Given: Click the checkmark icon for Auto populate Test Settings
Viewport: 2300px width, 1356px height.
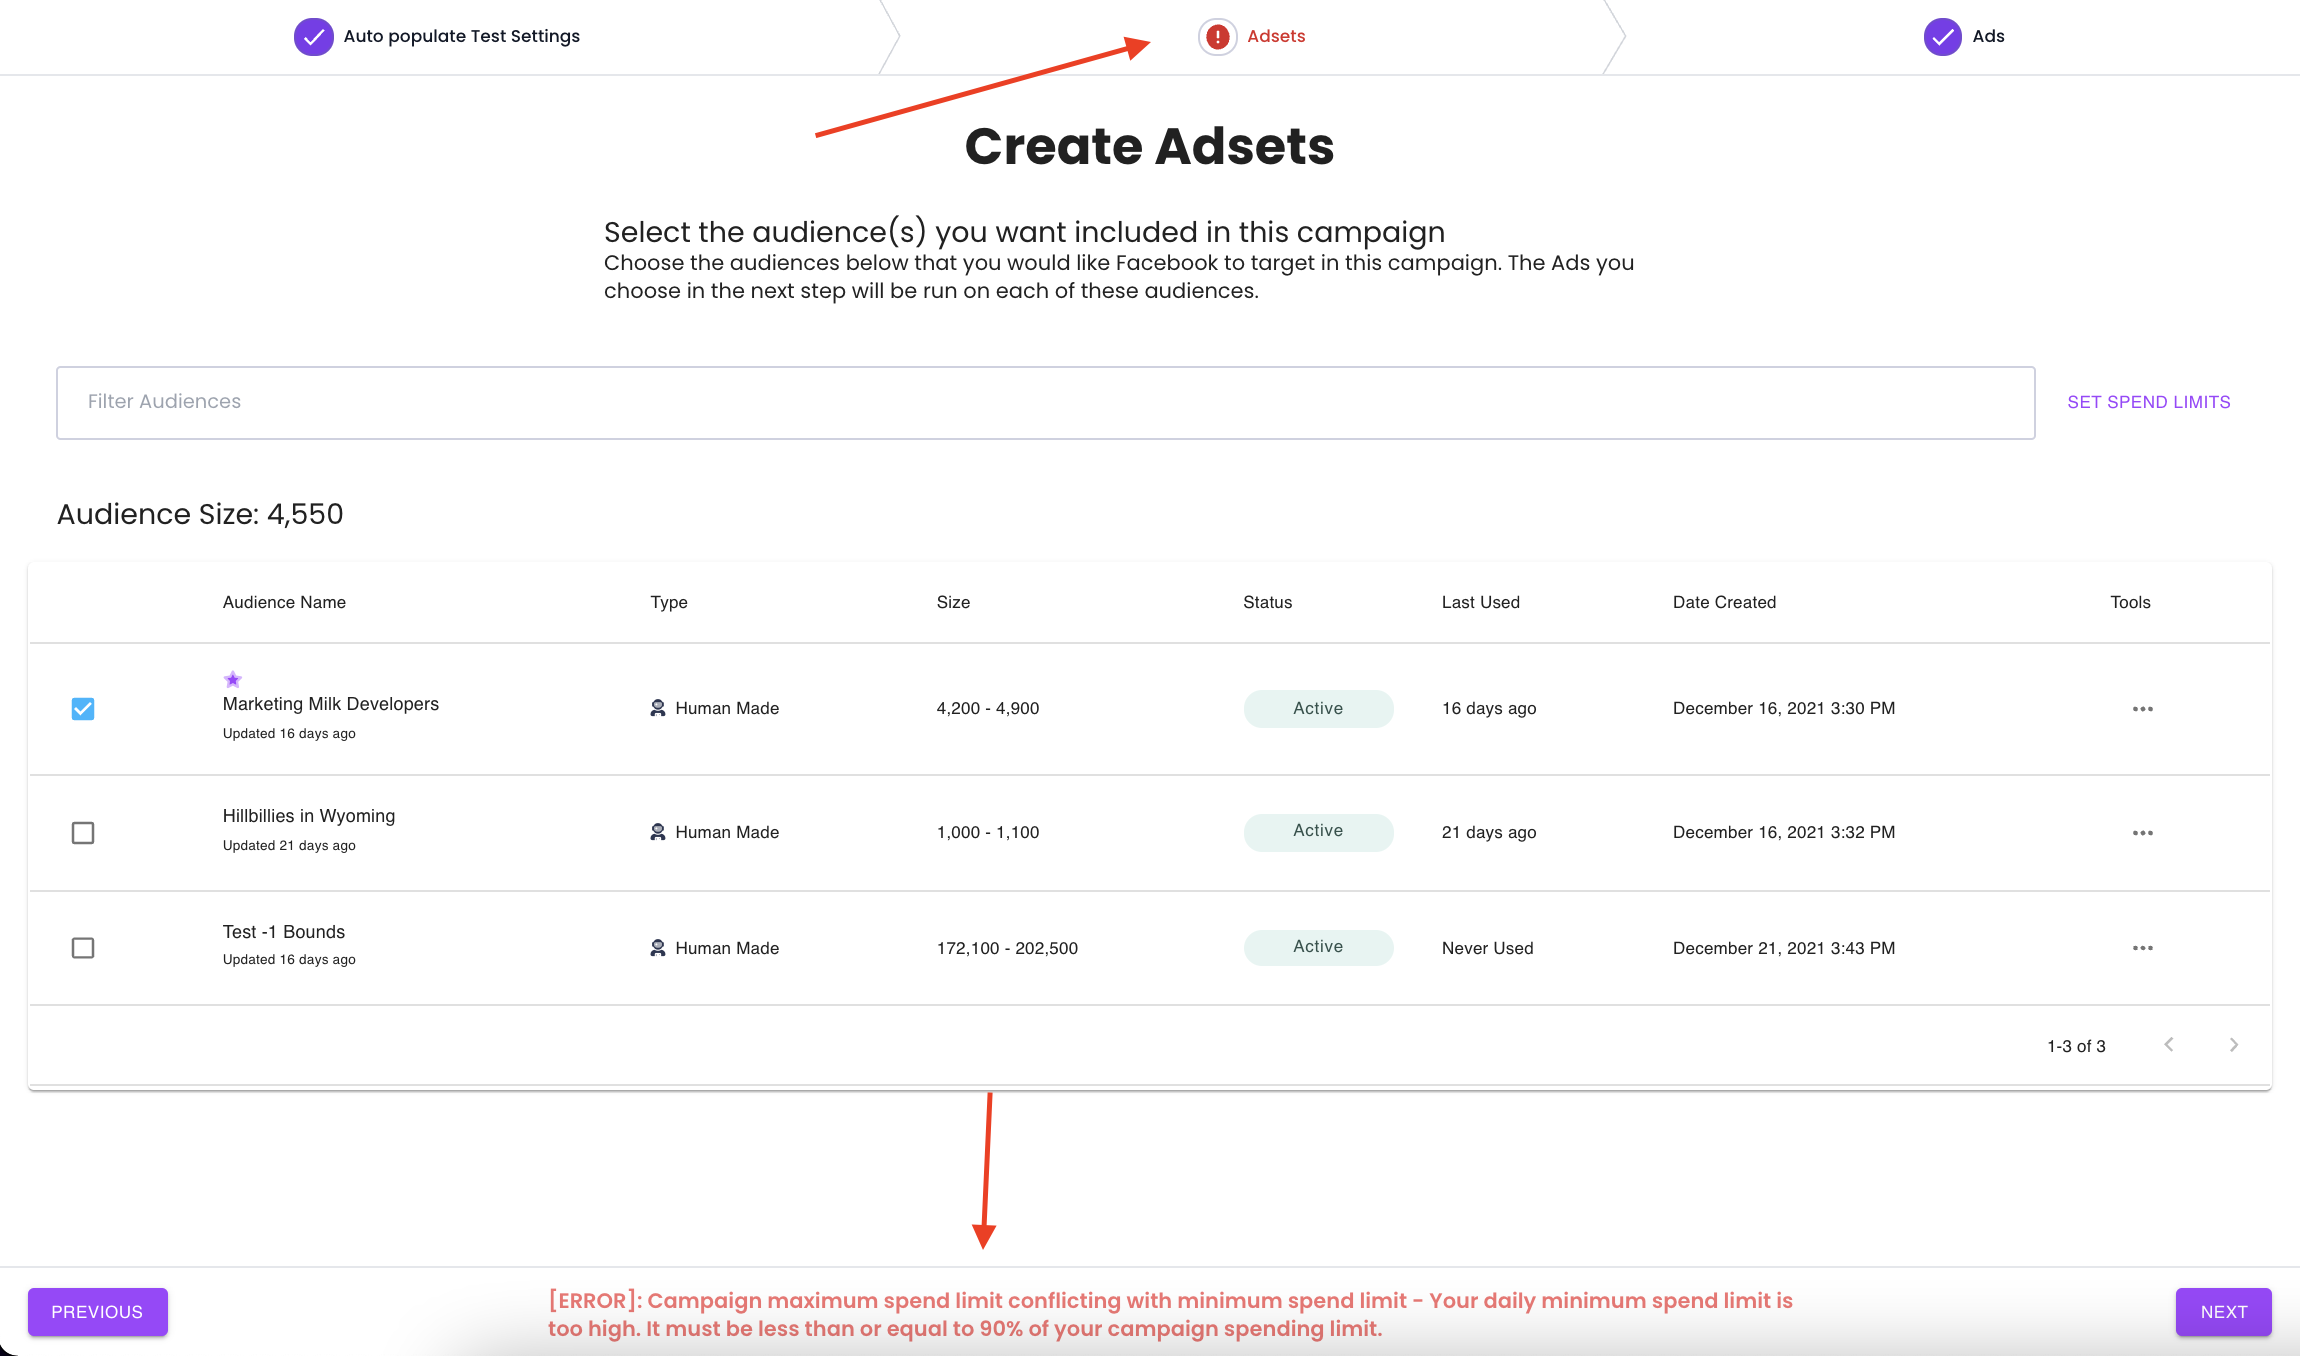Looking at the screenshot, I should tap(313, 37).
